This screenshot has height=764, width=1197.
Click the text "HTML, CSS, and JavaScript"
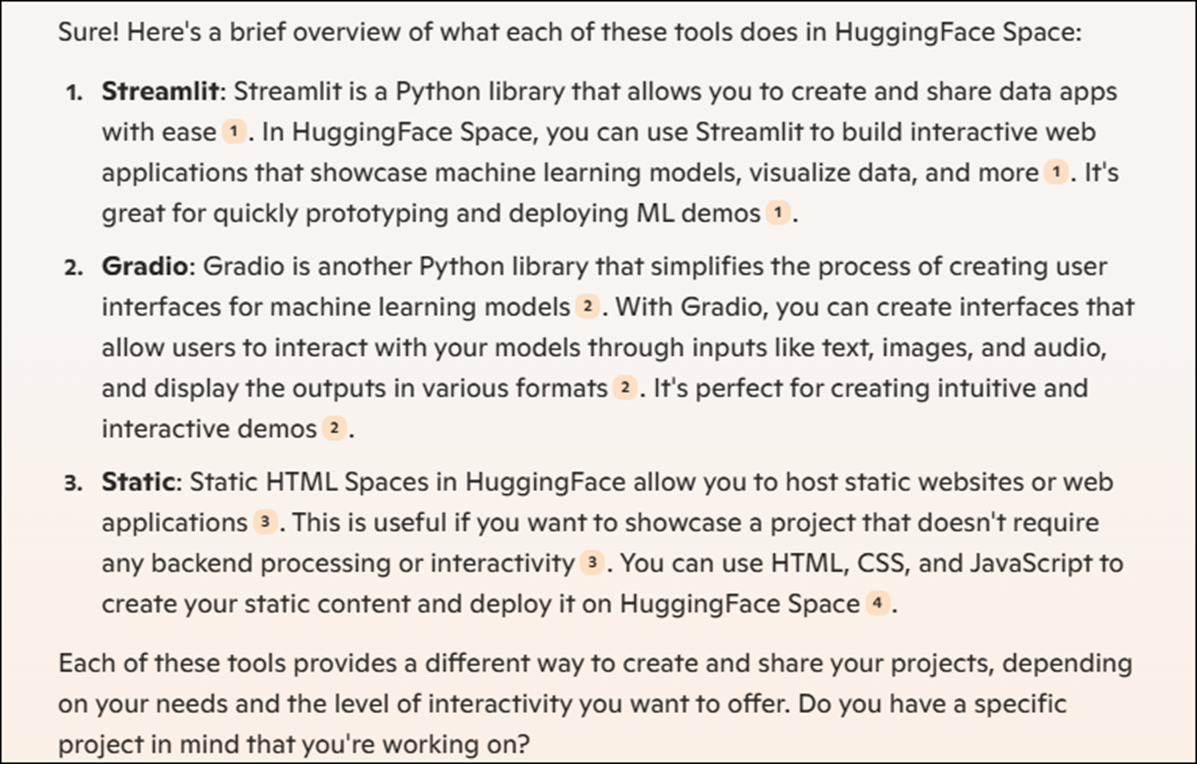(931, 563)
